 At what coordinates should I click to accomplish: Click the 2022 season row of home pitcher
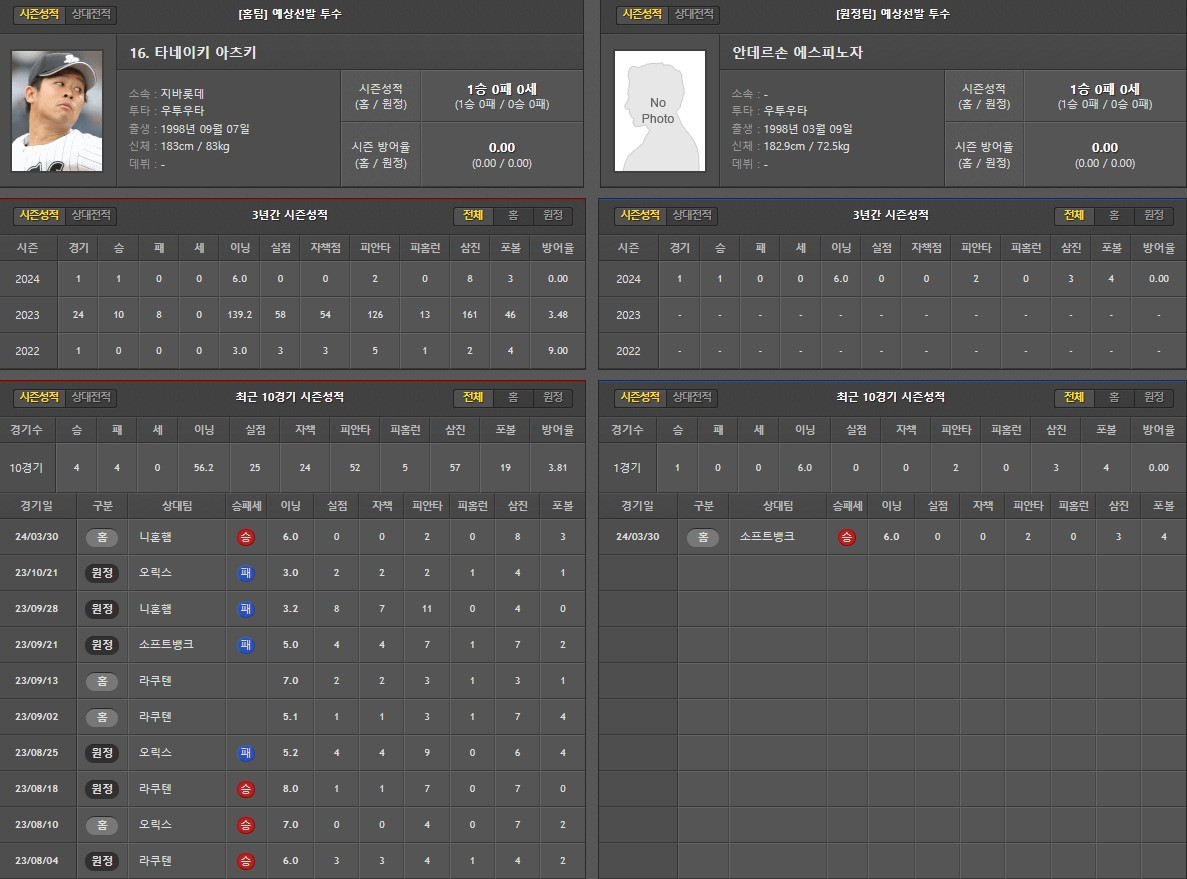pyautogui.click(x=292, y=351)
